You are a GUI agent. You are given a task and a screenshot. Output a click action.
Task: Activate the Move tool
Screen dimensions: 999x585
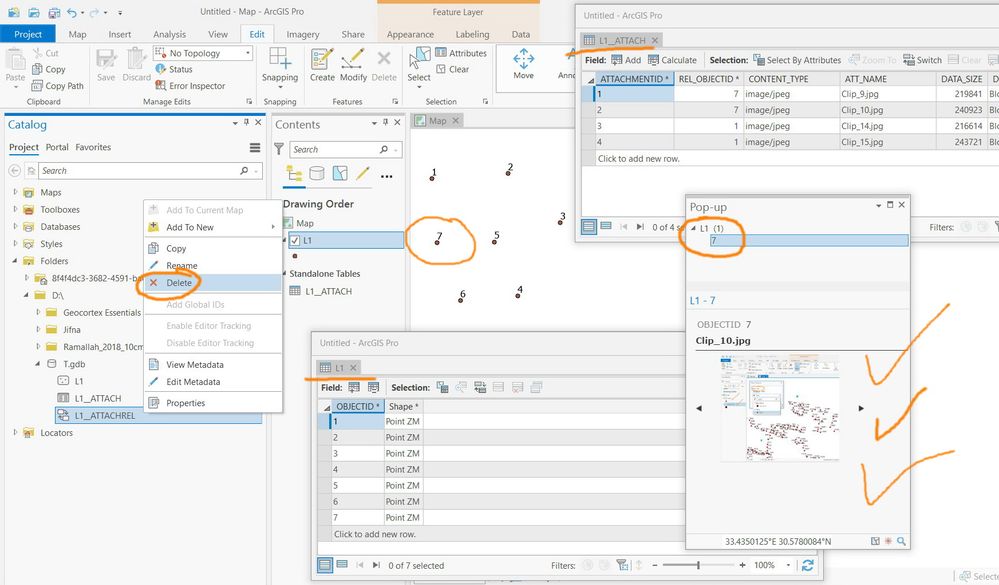523,64
